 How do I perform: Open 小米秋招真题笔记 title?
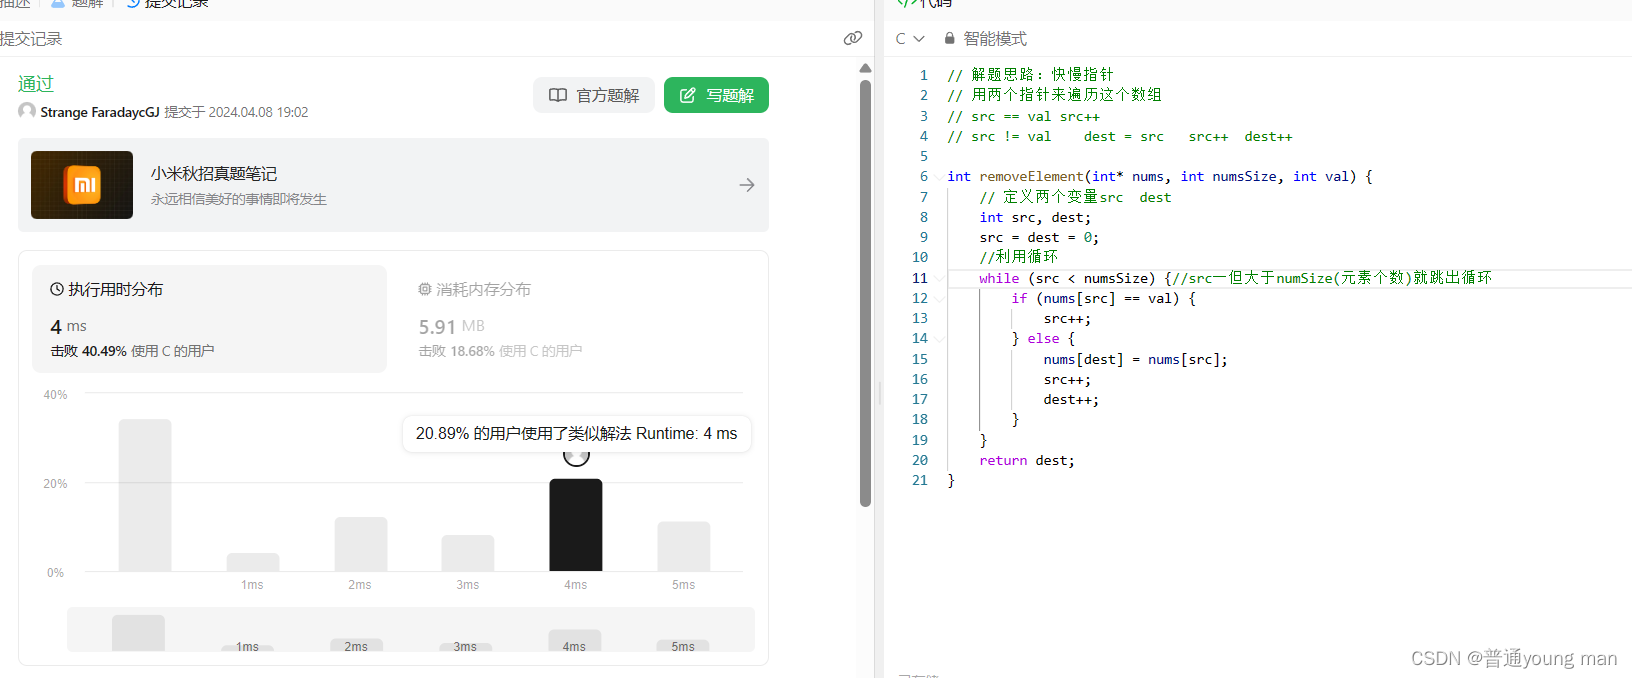[x=214, y=174]
